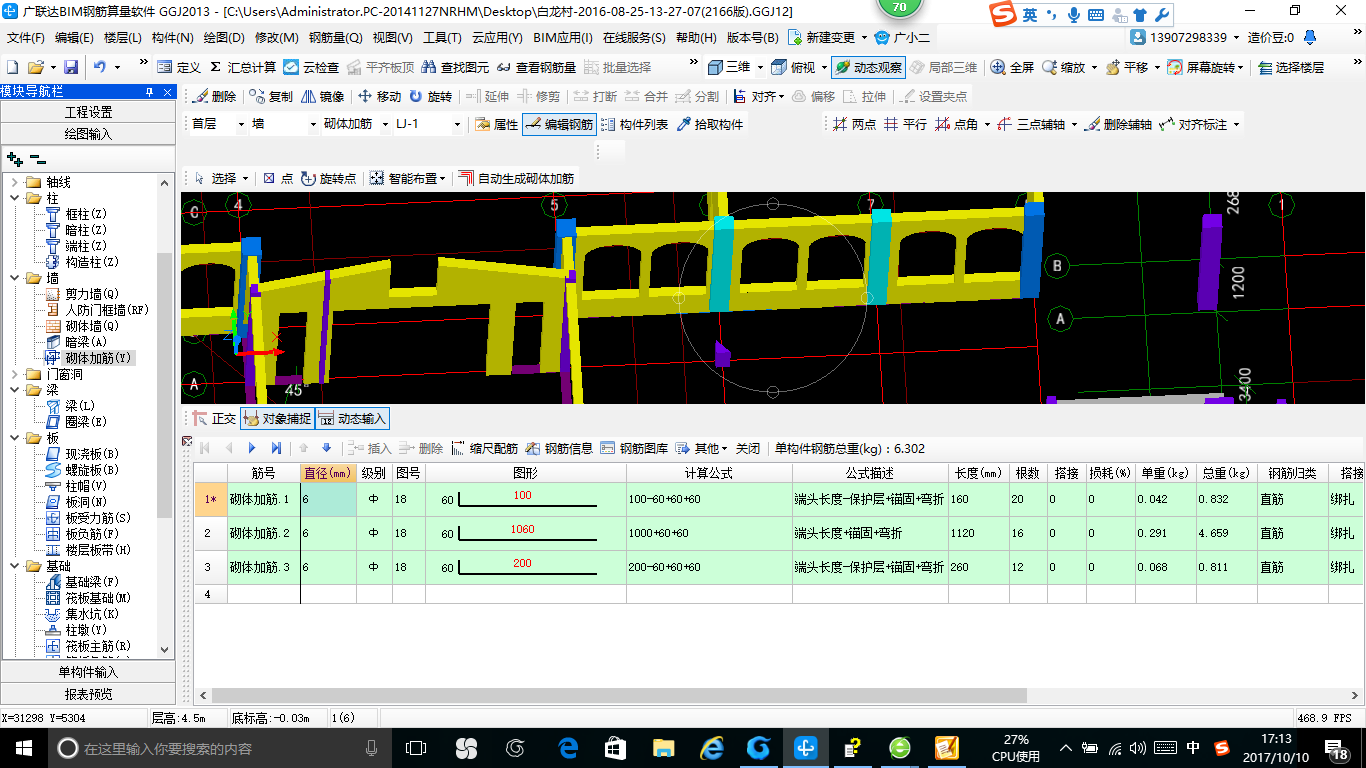Click 关闭 to close rebar editor
Image resolution: width=1366 pixels, height=768 pixels.
[x=748, y=448]
